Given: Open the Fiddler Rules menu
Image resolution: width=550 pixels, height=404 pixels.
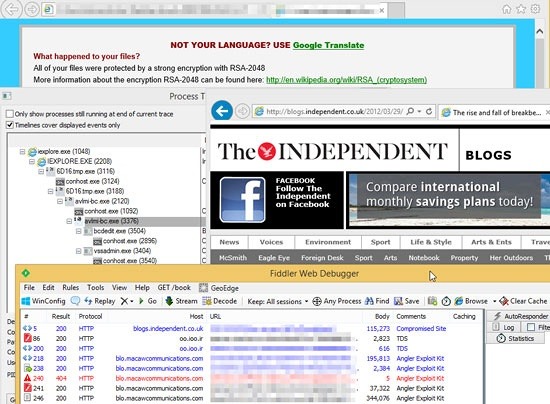Looking at the screenshot, I should [71, 288].
